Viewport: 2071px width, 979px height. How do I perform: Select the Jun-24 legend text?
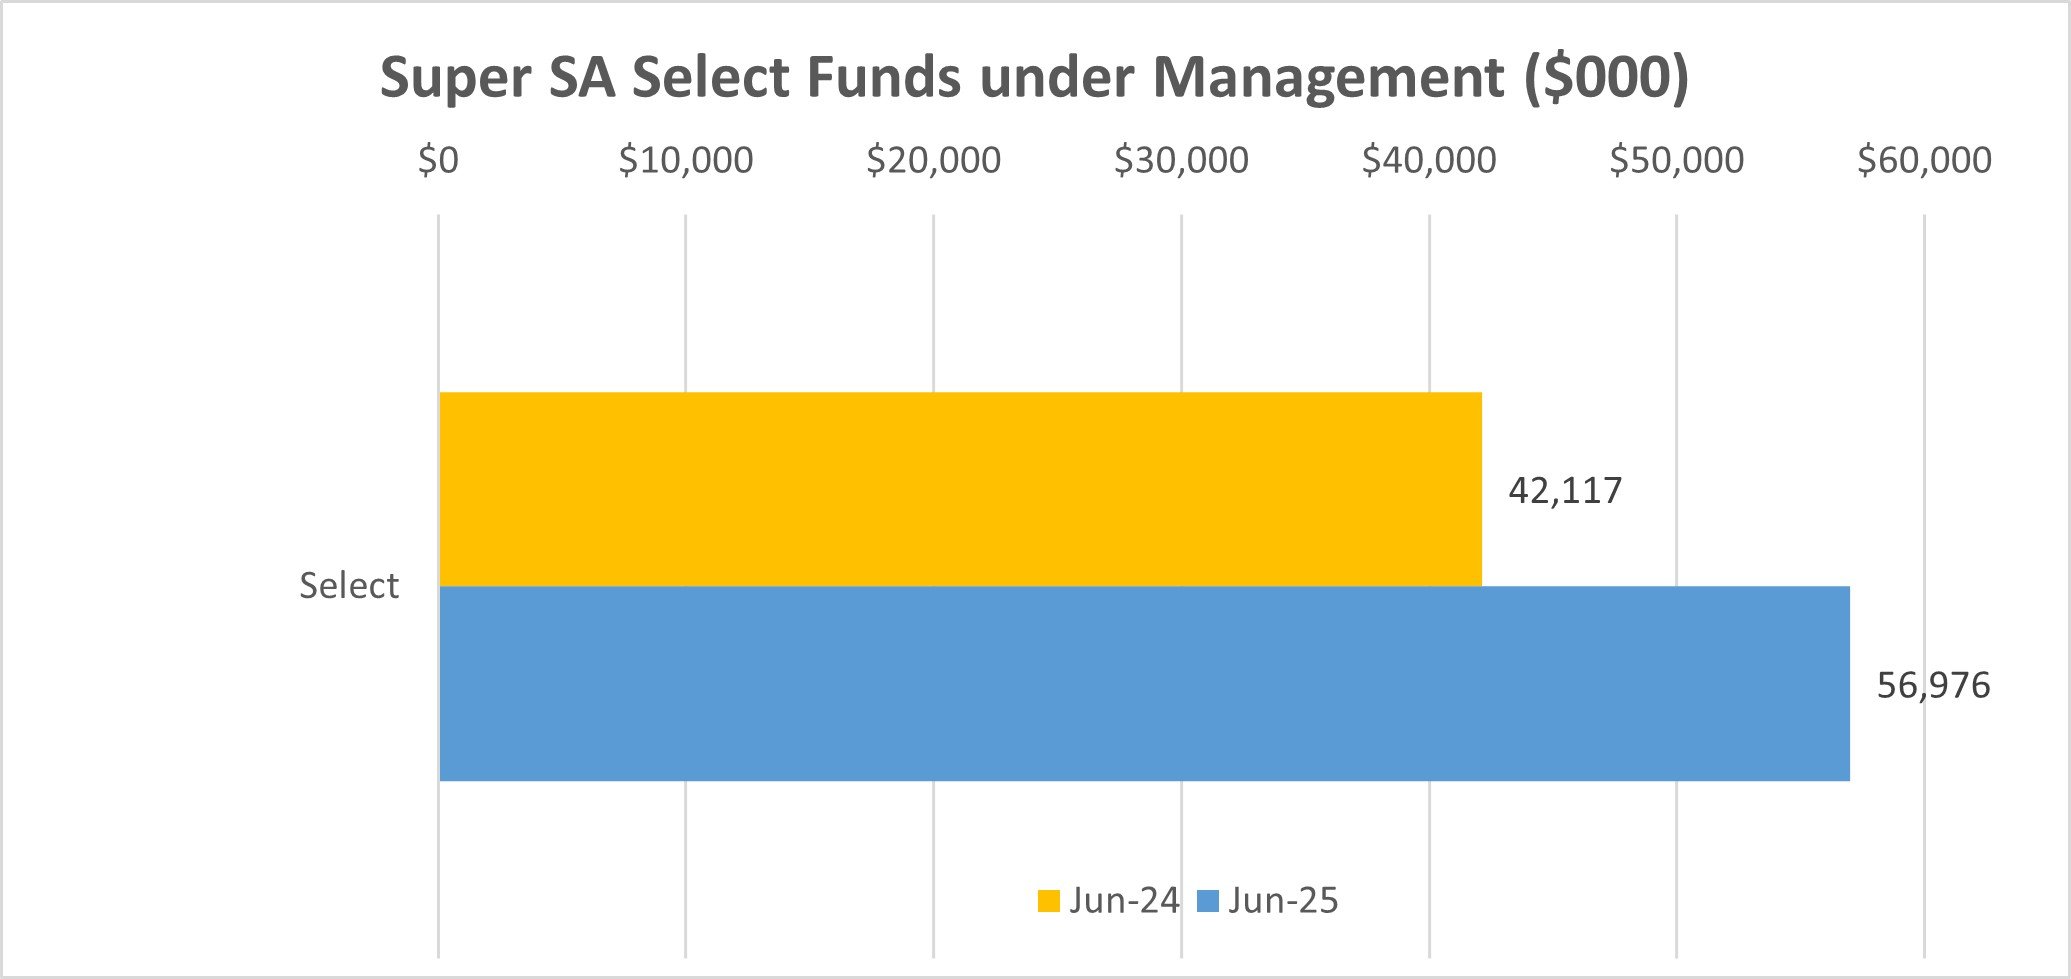tap(1124, 901)
